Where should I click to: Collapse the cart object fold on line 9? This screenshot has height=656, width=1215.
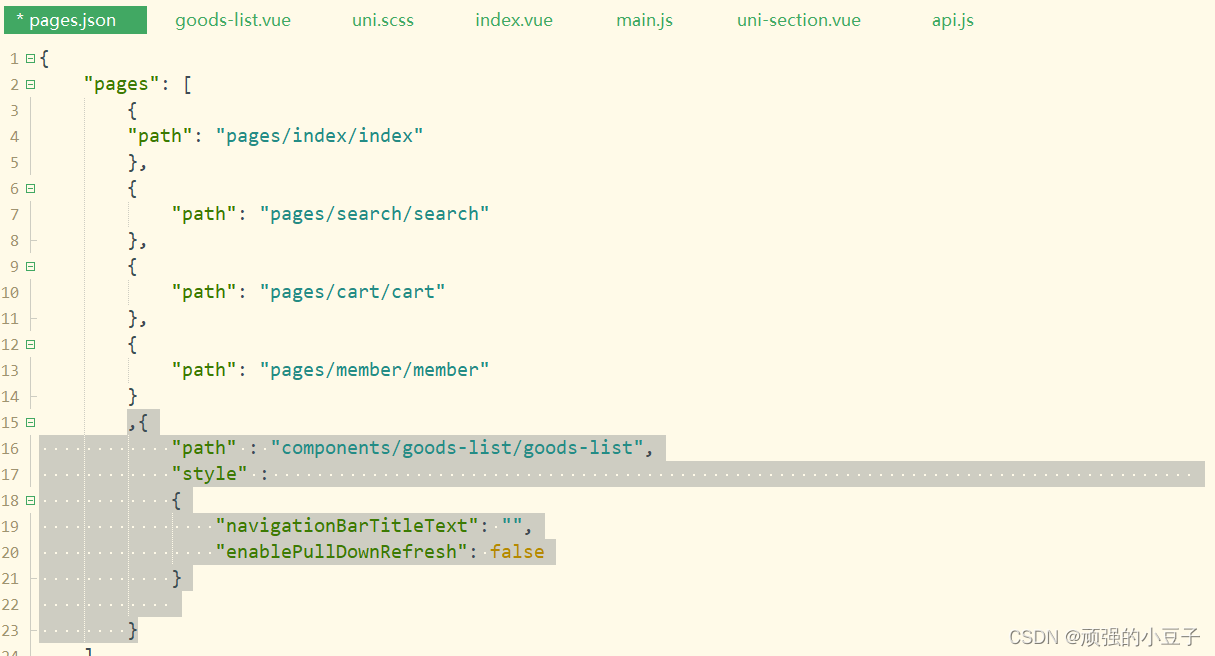click(x=29, y=266)
